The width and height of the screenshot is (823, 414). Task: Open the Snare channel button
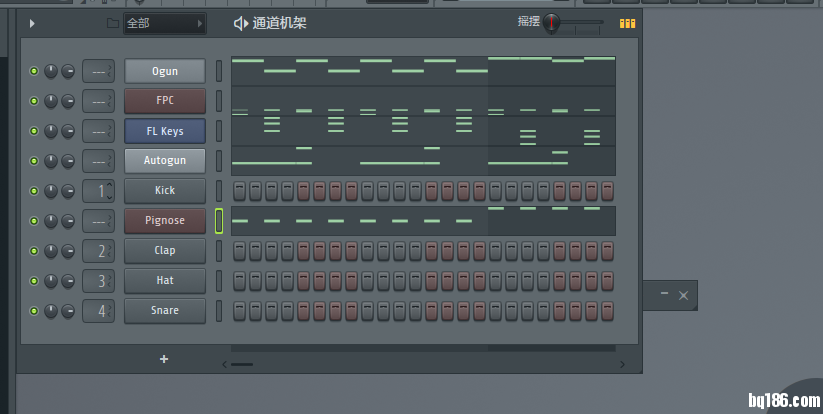(x=165, y=310)
